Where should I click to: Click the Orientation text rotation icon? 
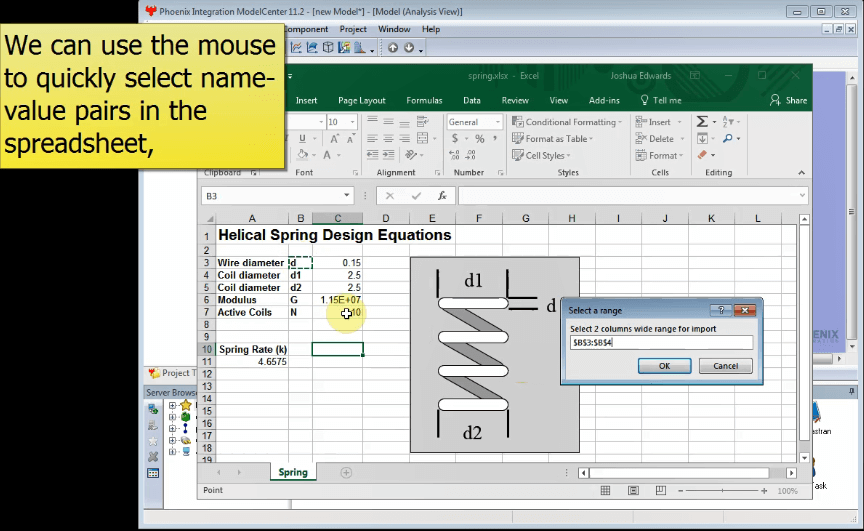pos(411,155)
